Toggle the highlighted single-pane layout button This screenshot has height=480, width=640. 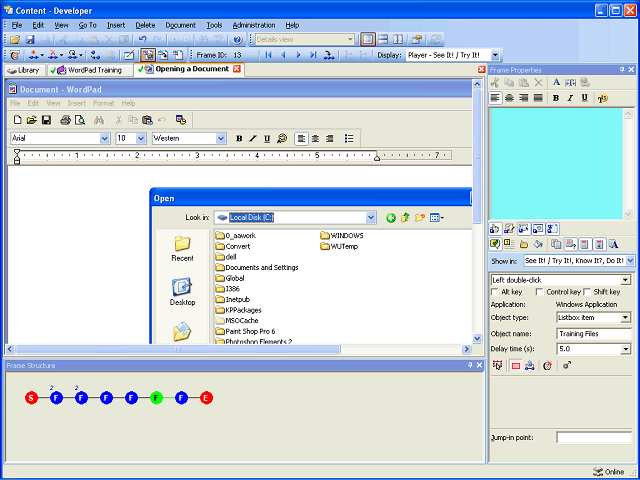[368, 40]
